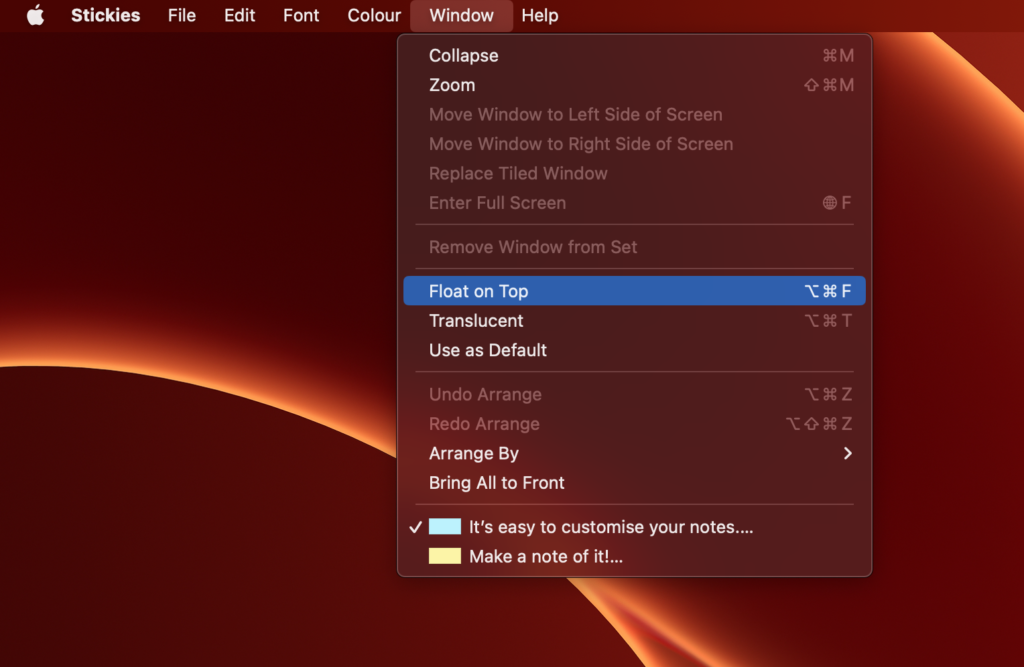The height and width of the screenshot is (667, 1024).
Task: Open the Apple menu
Action: tap(35, 15)
